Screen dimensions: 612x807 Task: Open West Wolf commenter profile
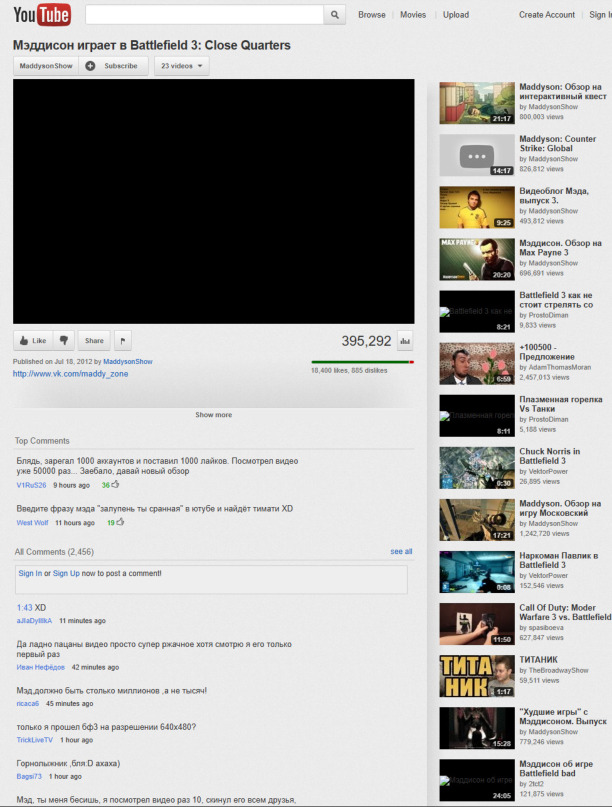(32, 522)
